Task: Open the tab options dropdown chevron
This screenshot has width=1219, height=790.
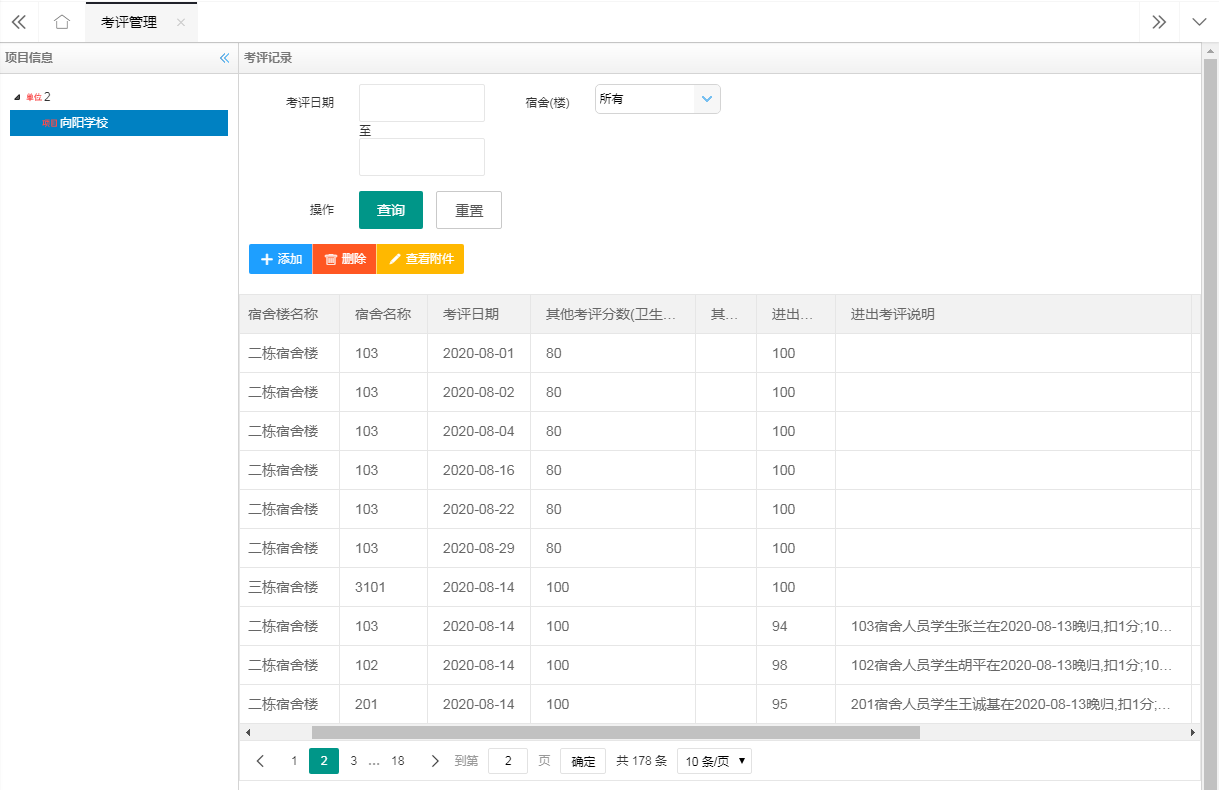Action: tap(1199, 22)
